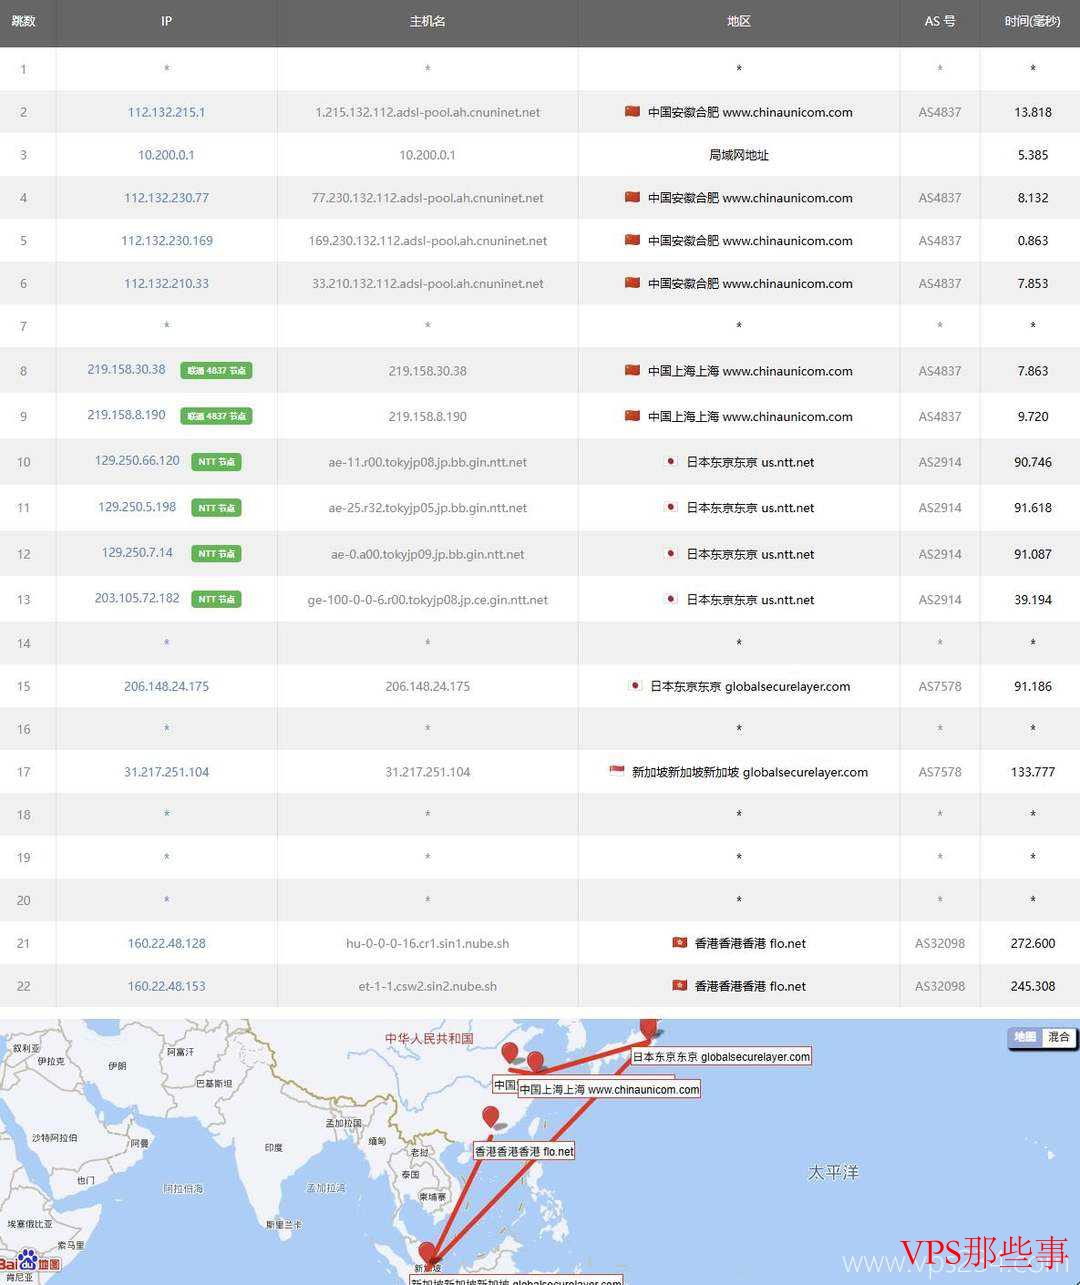
Task: Click NTT 节点 badge beside 129.250.5.198
Action: (216, 508)
